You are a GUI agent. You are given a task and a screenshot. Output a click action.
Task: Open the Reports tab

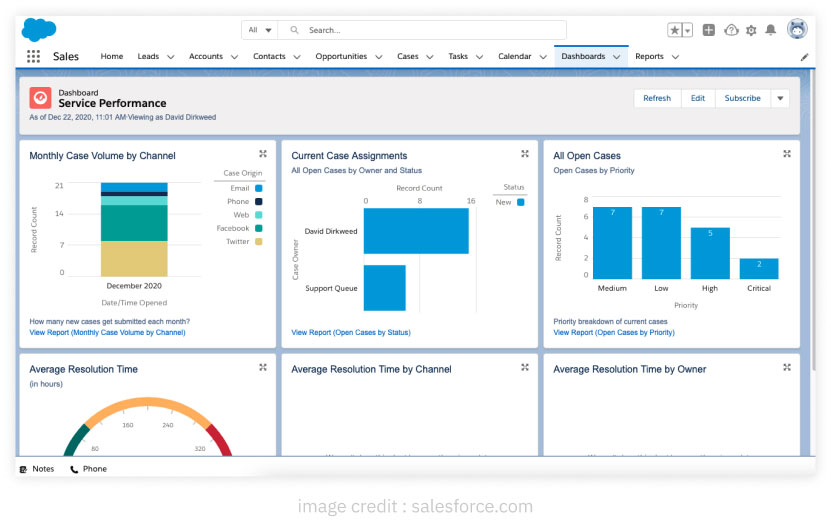(x=649, y=56)
